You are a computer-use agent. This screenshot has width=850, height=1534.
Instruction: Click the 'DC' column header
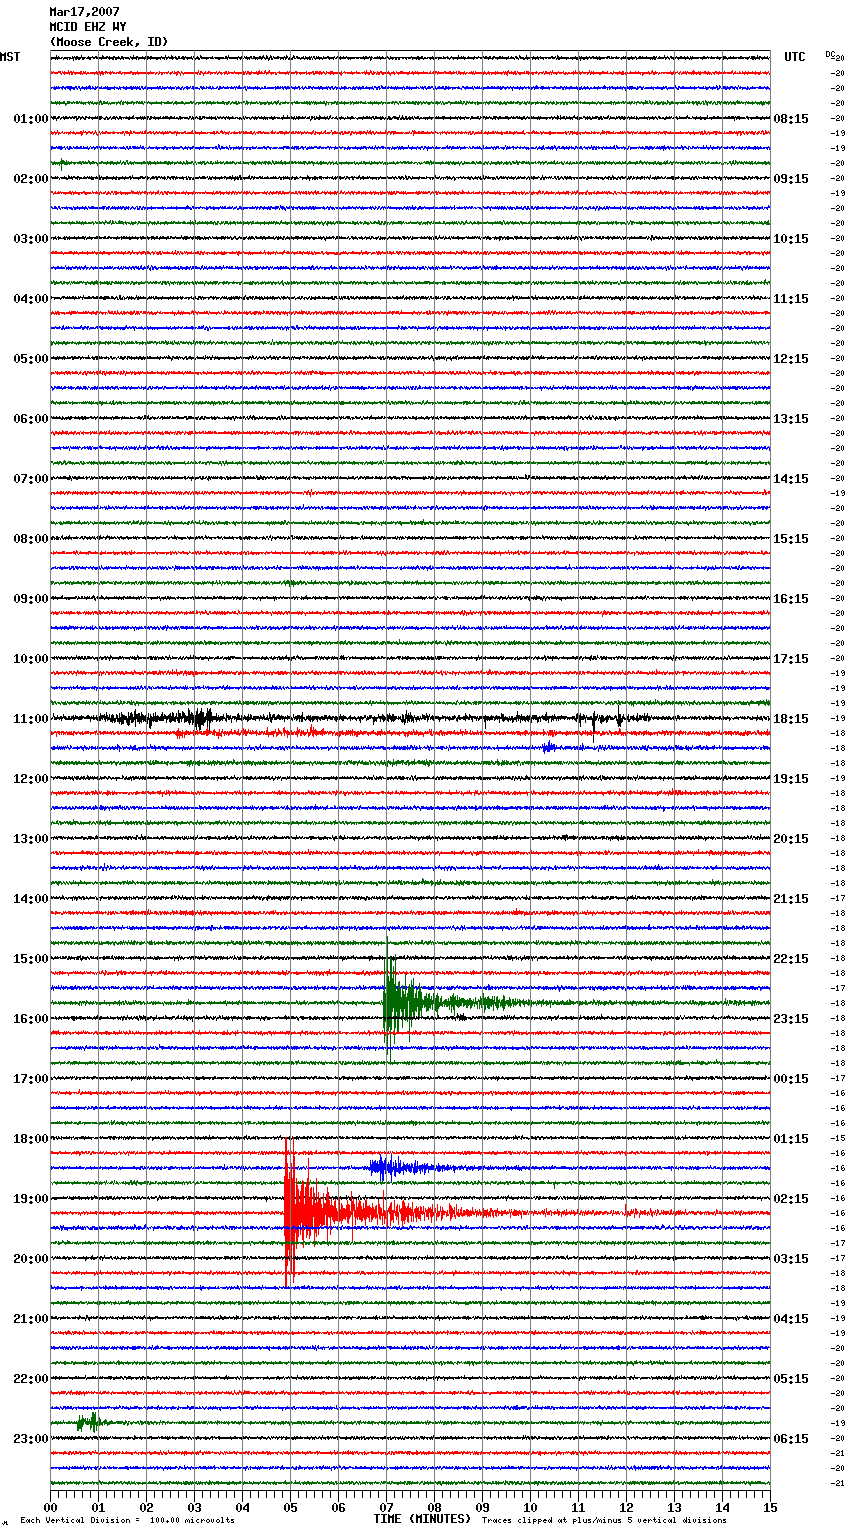click(830, 54)
